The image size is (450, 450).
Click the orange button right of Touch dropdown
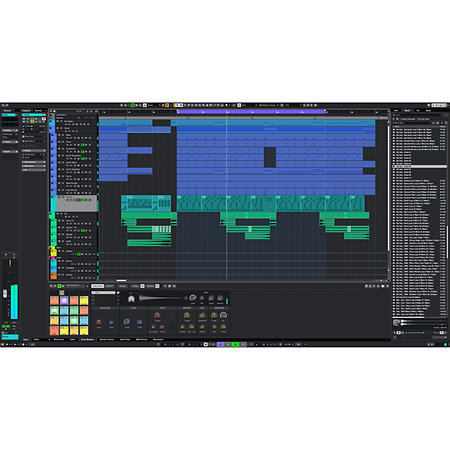tap(167, 105)
